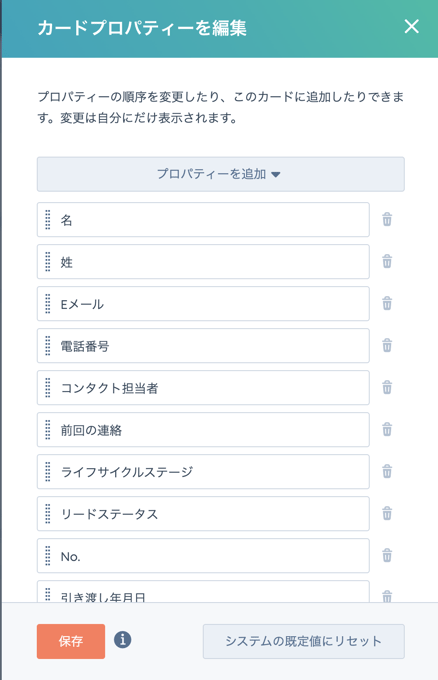This screenshot has height=680, width=438.
Task: Delete the 電話番号 property
Action: pos(387,346)
